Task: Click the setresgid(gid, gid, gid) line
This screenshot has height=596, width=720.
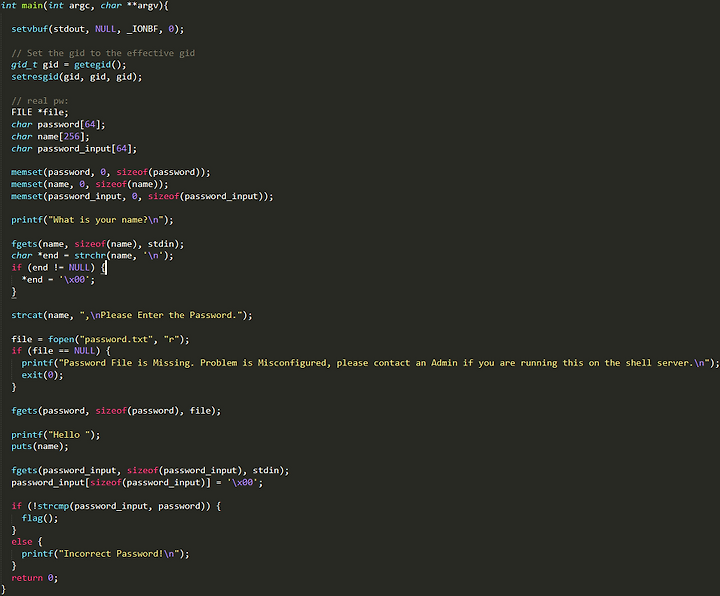Action: [77, 77]
